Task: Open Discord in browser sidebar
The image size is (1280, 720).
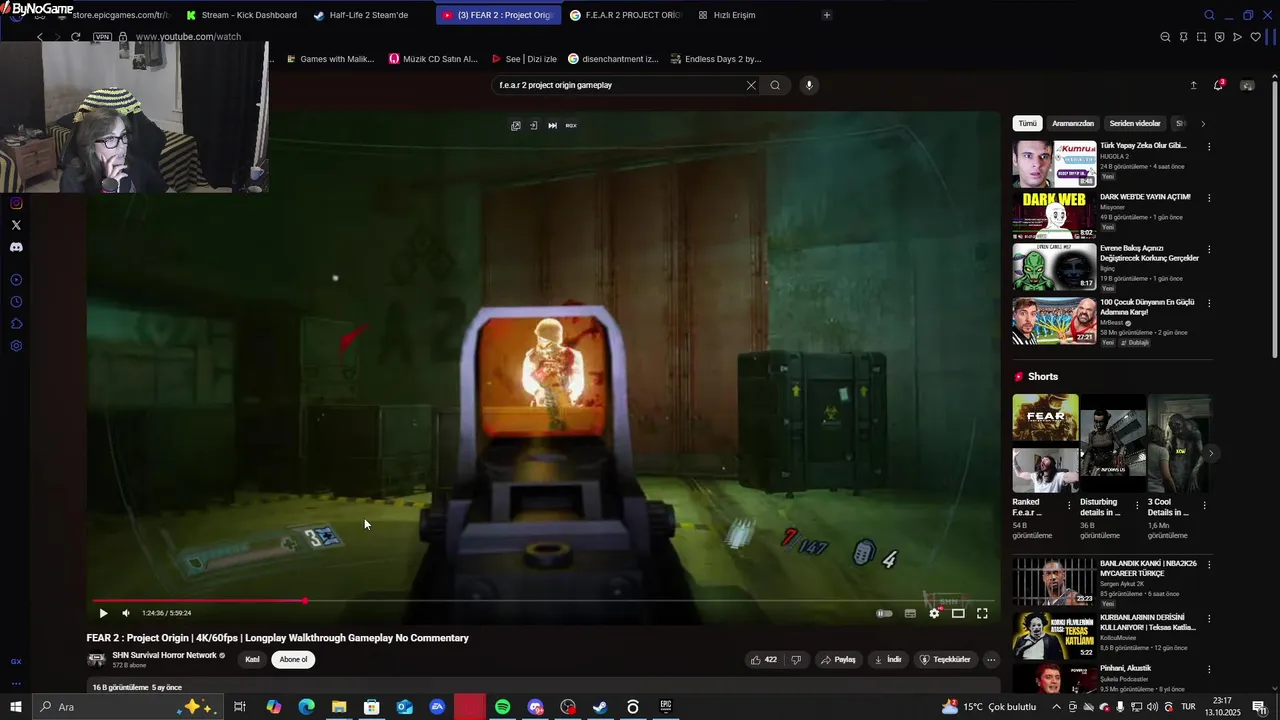Action: [x=16, y=247]
